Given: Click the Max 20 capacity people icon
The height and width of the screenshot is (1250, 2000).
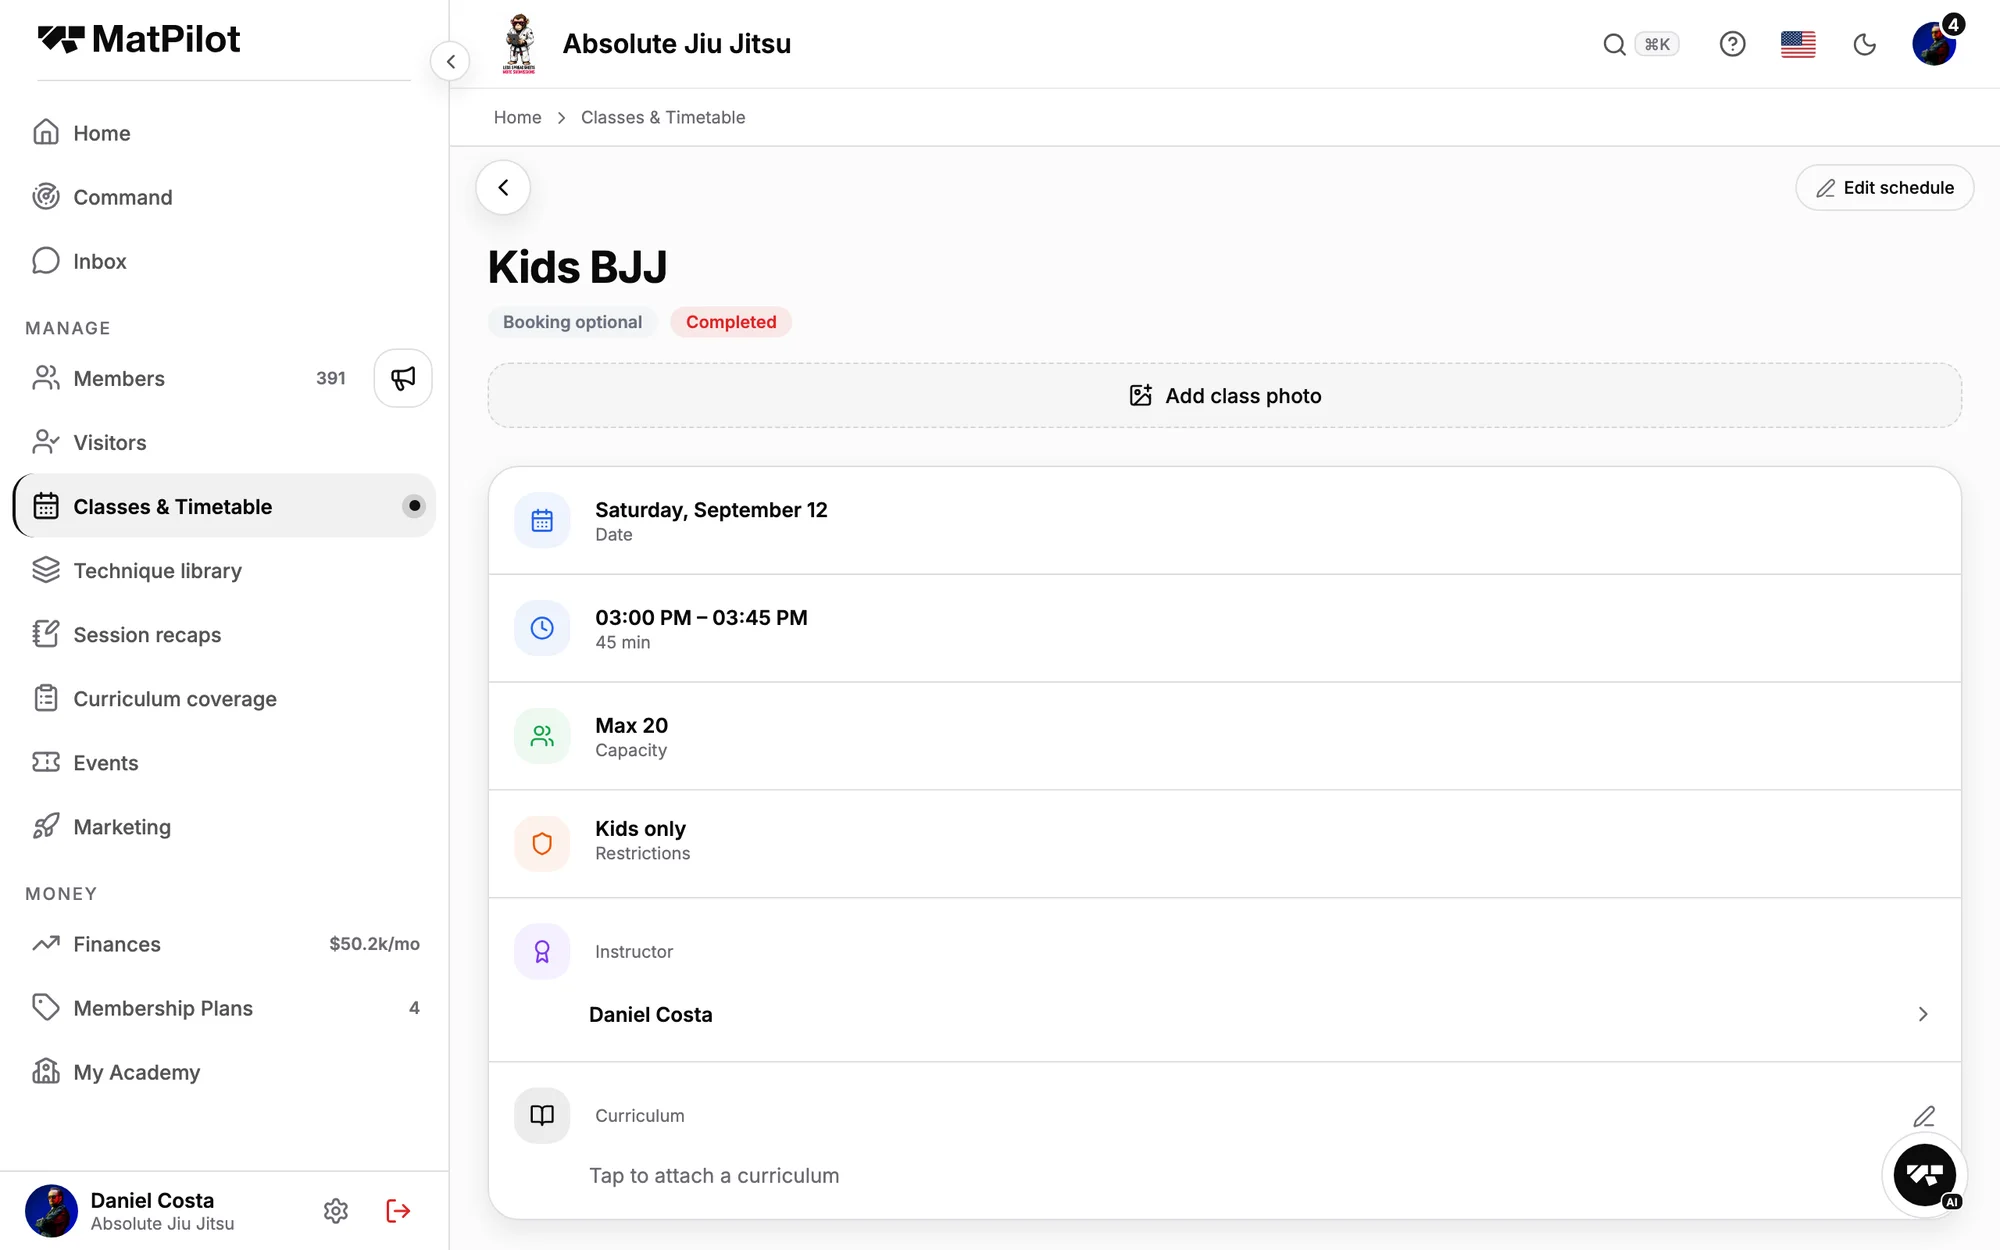Looking at the screenshot, I should [542, 736].
